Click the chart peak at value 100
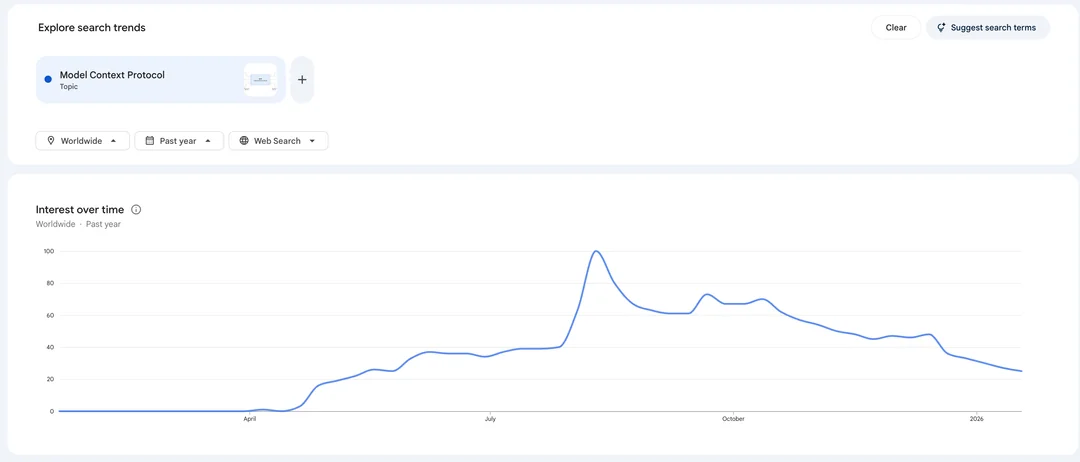 [x=596, y=251]
